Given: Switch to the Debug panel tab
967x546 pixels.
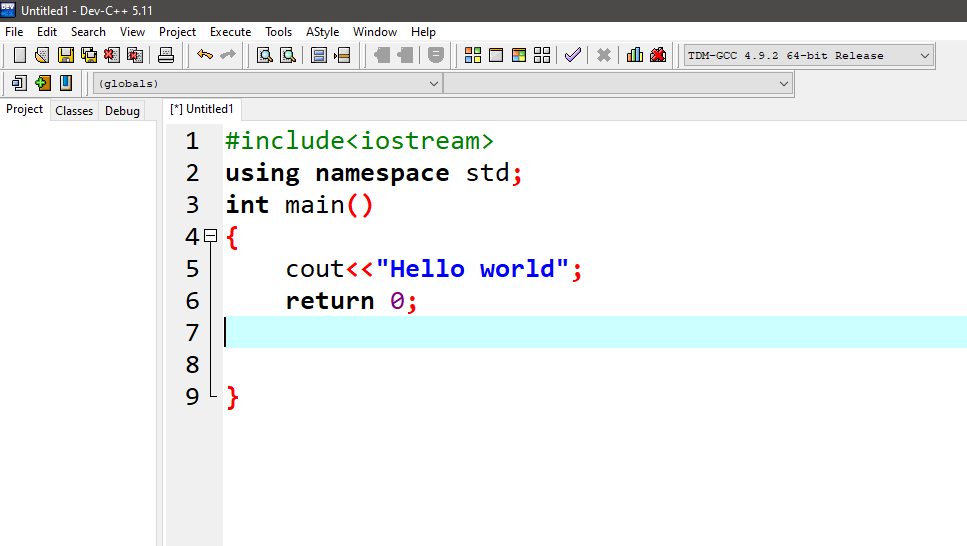Looking at the screenshot, I should pos(122,111).
